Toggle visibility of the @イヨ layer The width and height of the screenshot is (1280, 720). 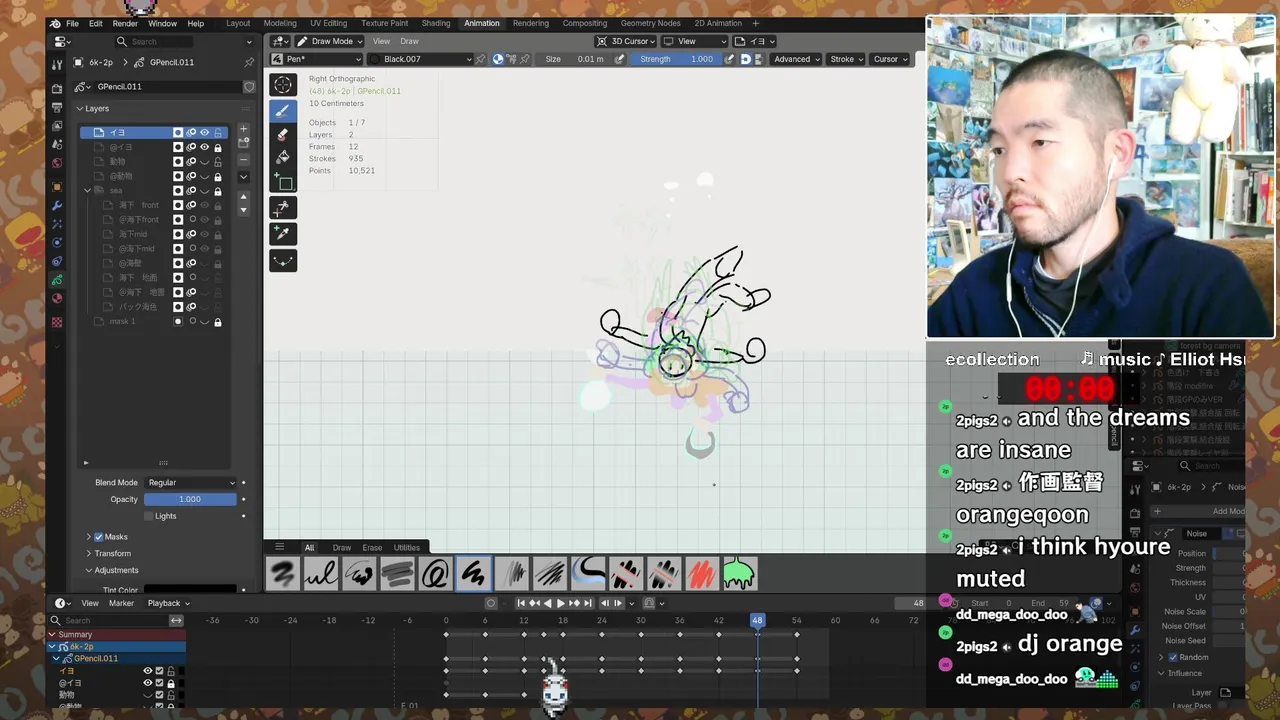coord(205,147)
